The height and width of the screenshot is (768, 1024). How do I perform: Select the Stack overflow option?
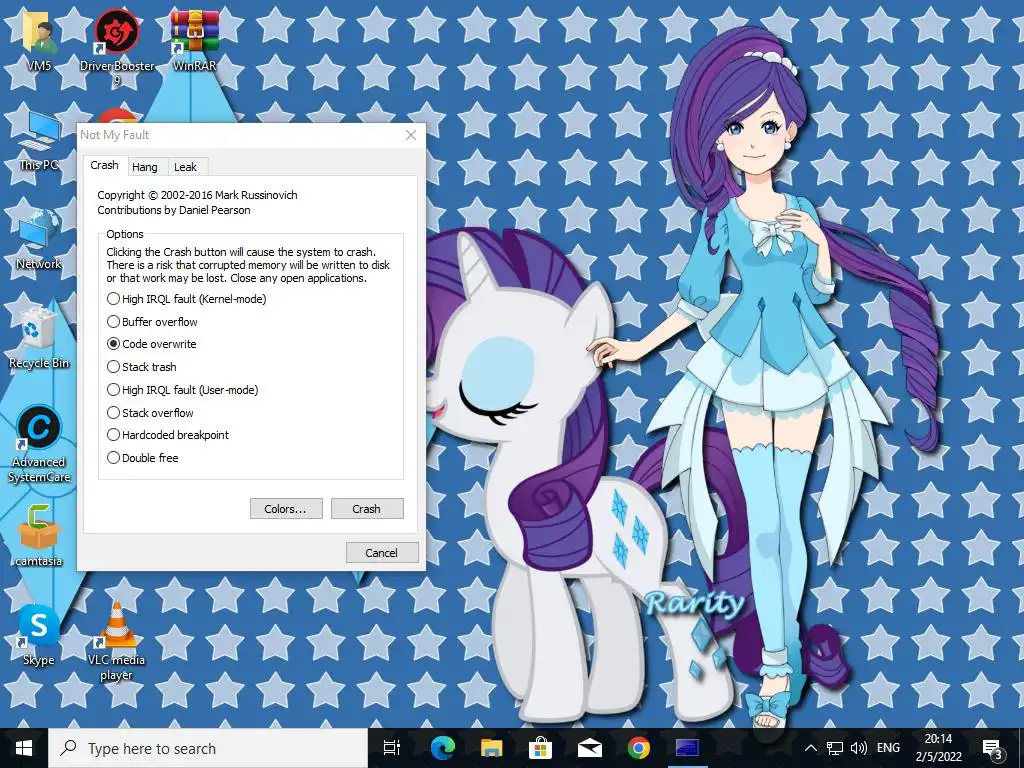click(x=150, y=413)
